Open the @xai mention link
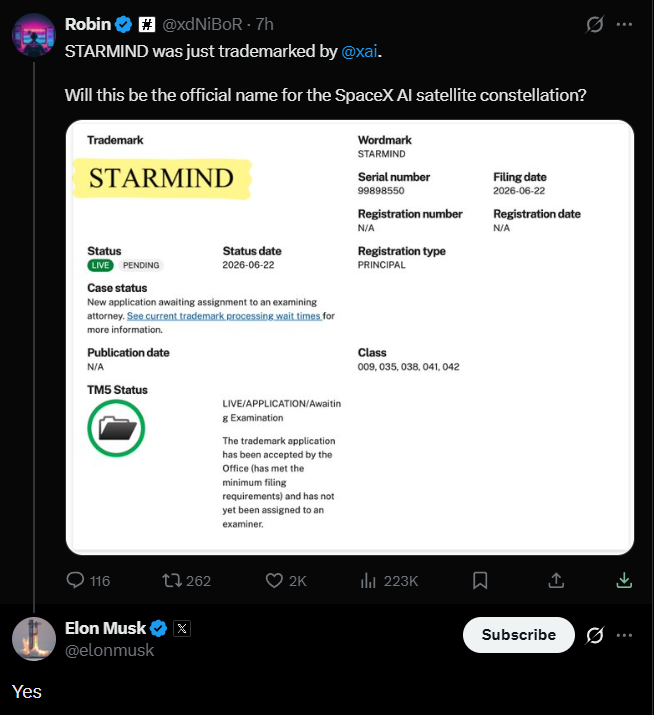 click(359, 51)
